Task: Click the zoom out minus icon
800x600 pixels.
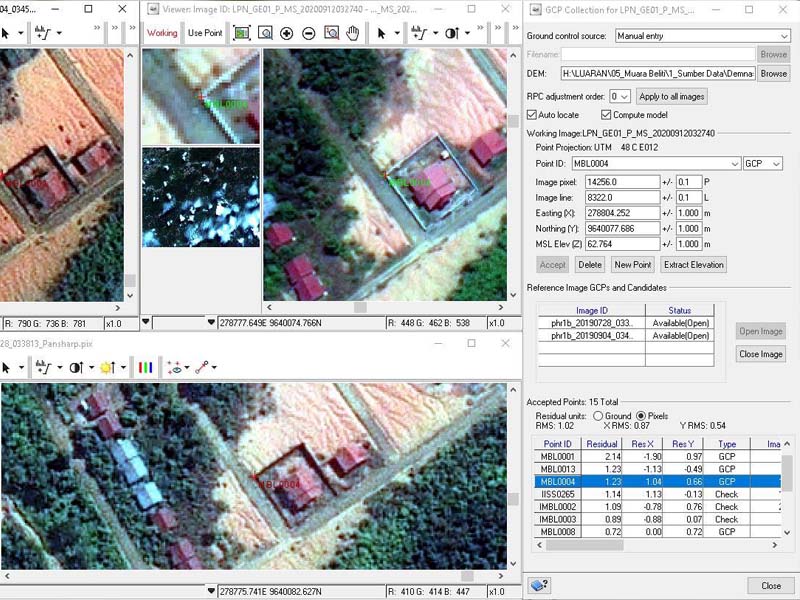Action: [308, 33]
